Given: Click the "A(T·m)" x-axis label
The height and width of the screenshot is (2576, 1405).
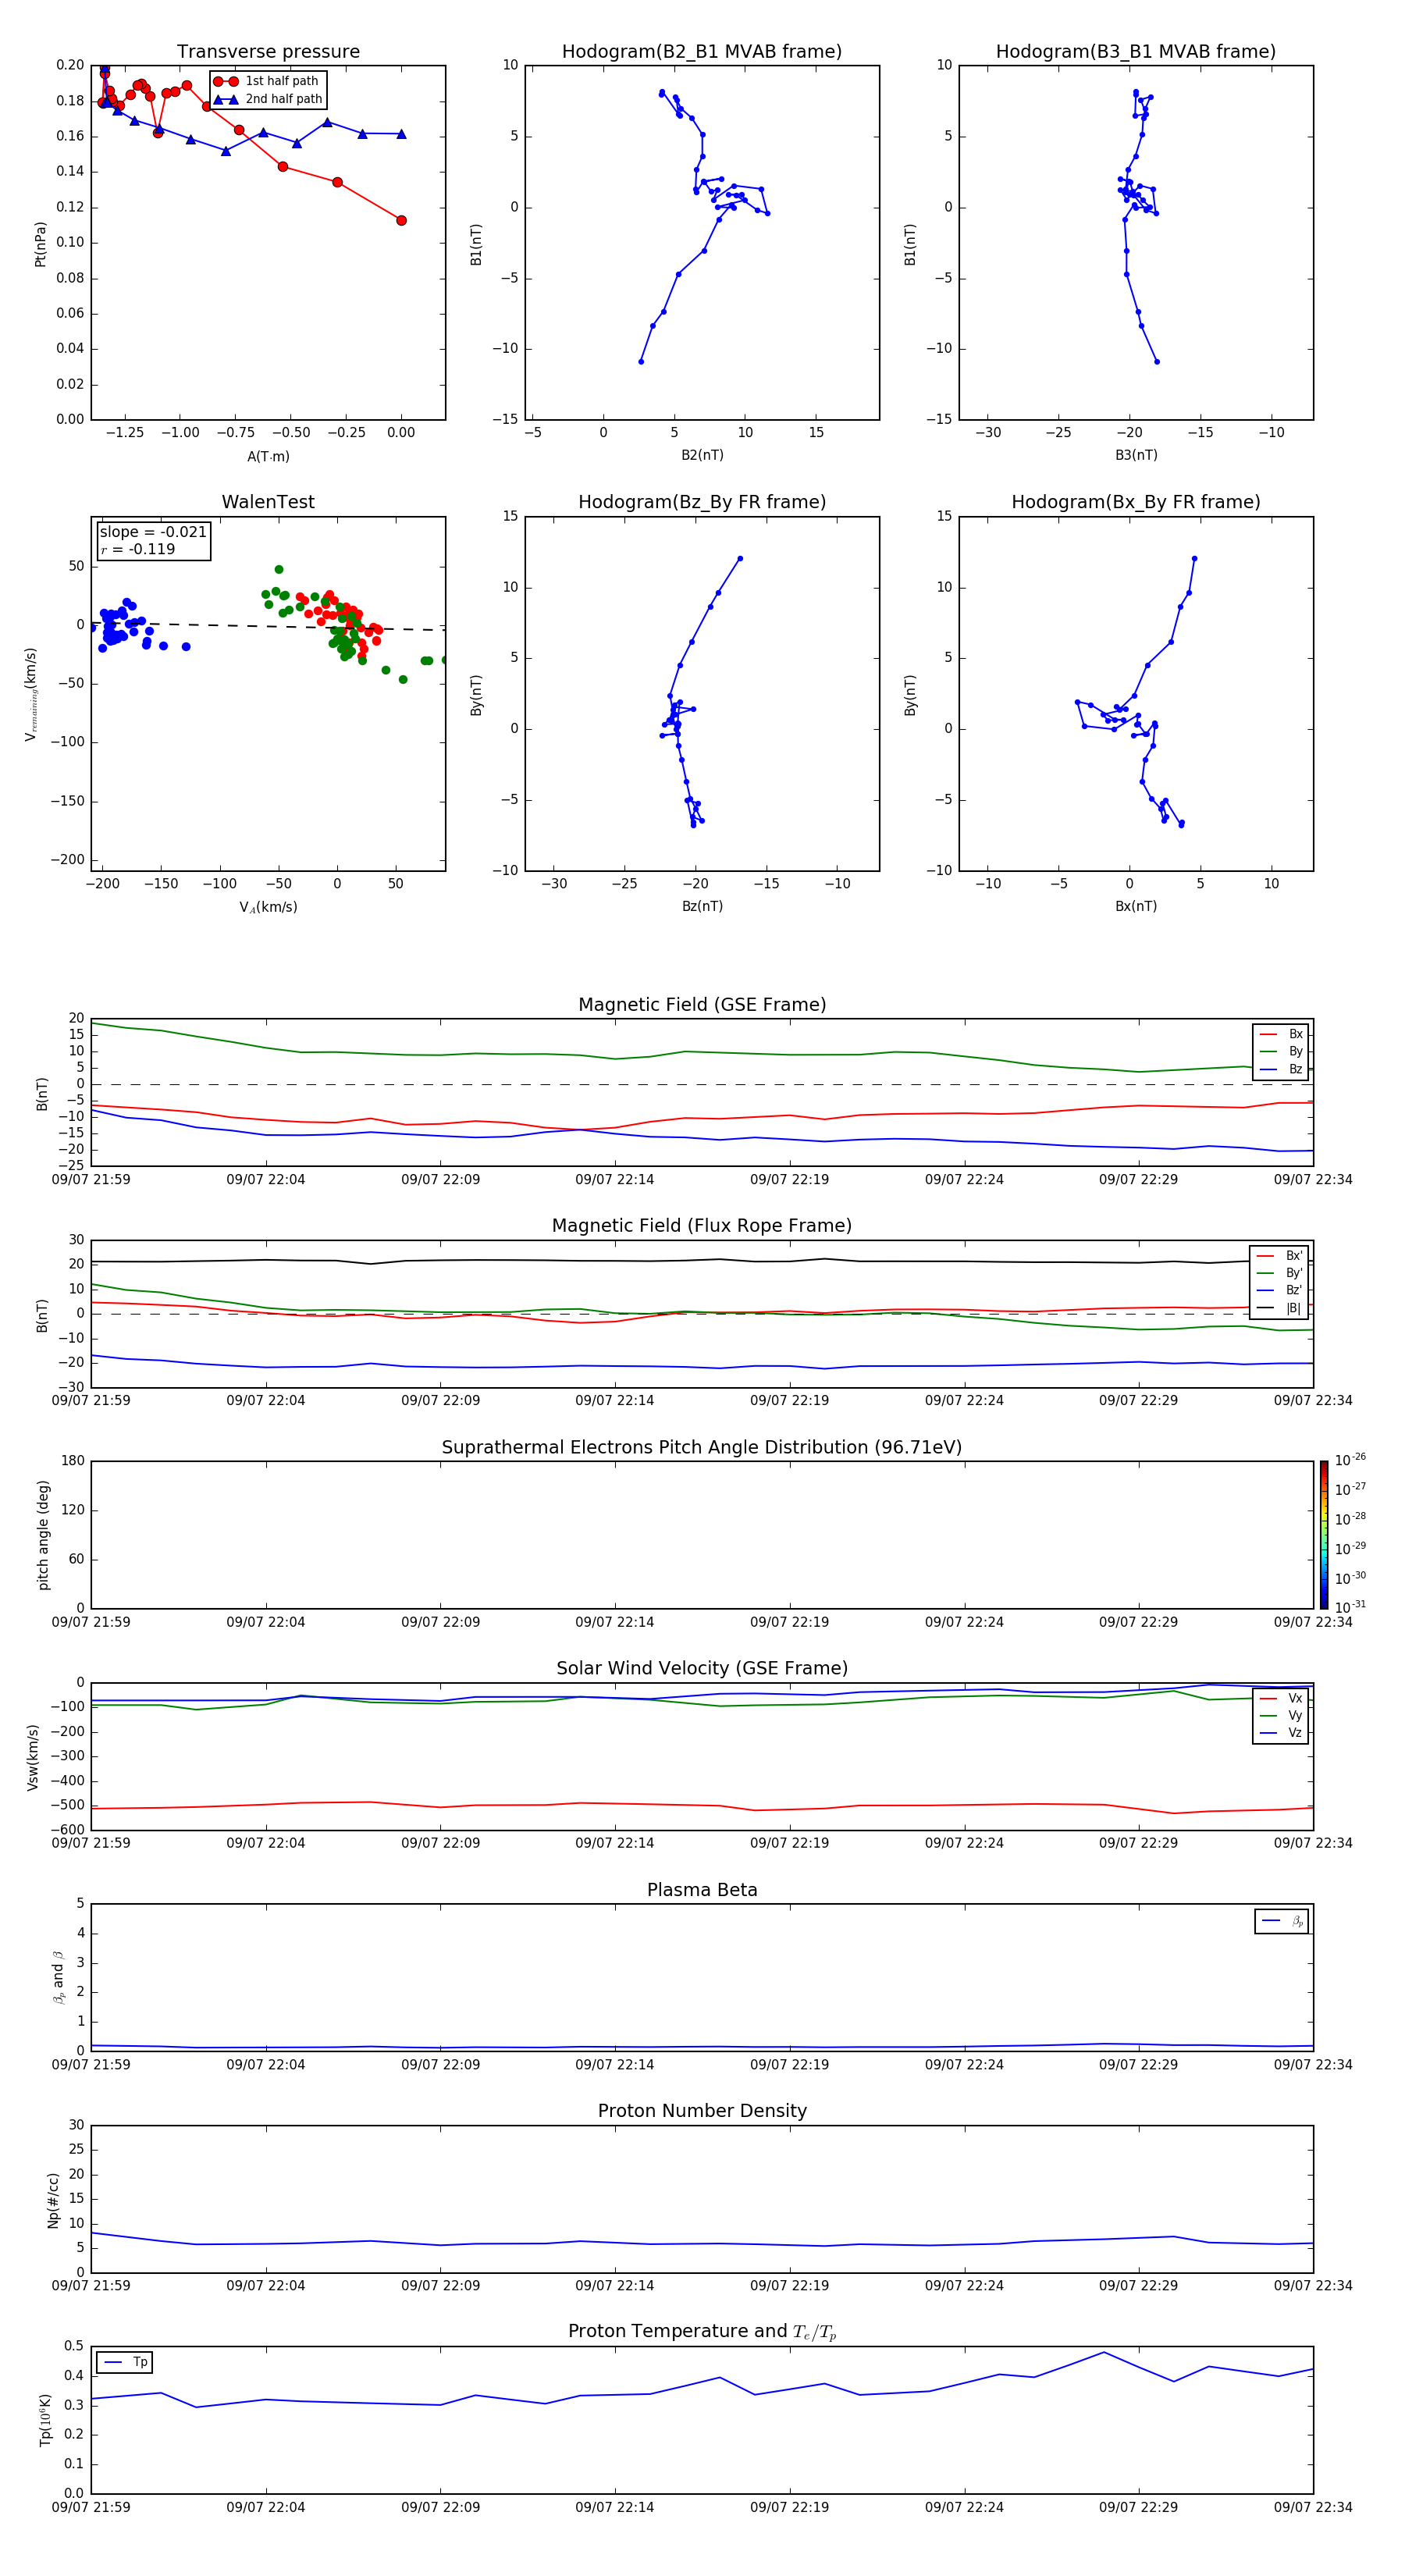Looking at the screenshot, I should coord(268,457).
